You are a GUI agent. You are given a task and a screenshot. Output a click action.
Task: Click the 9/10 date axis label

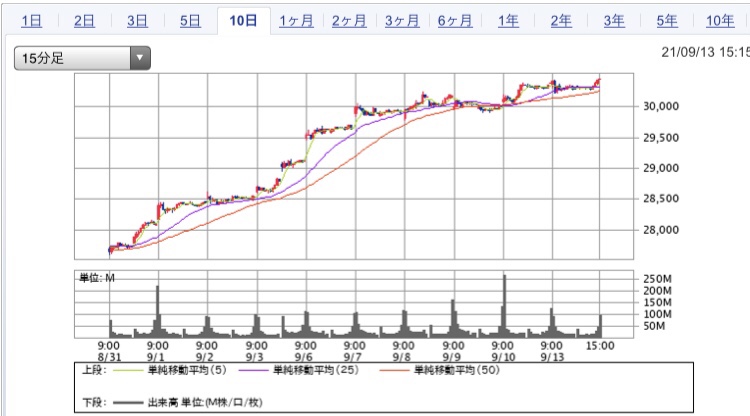(x=503, y=357)
